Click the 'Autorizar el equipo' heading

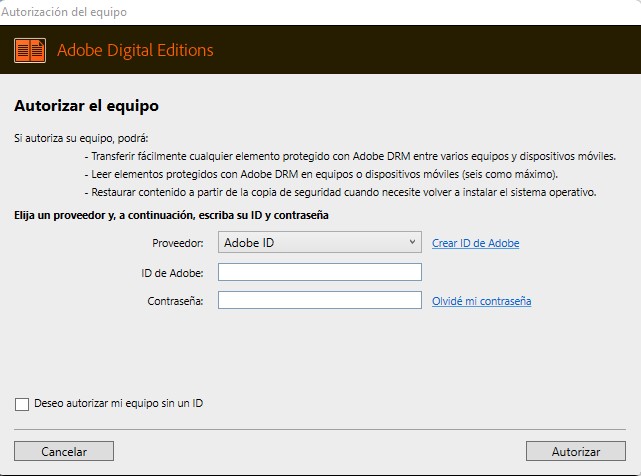[x=86, y=106]
